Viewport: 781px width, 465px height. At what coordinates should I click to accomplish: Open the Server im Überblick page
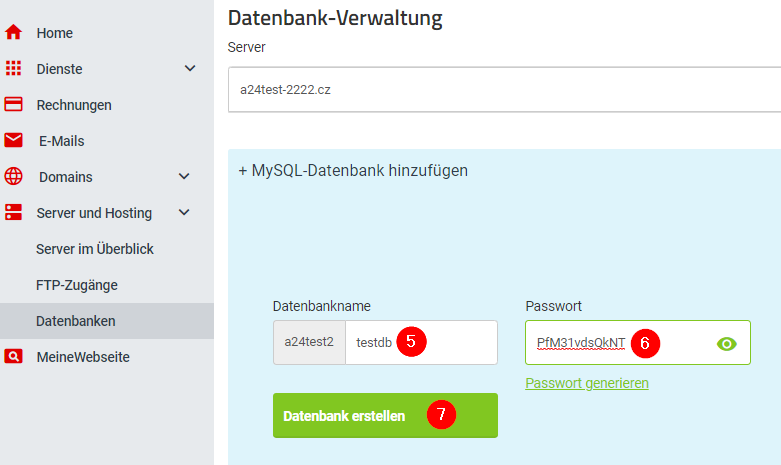(94, 249)
